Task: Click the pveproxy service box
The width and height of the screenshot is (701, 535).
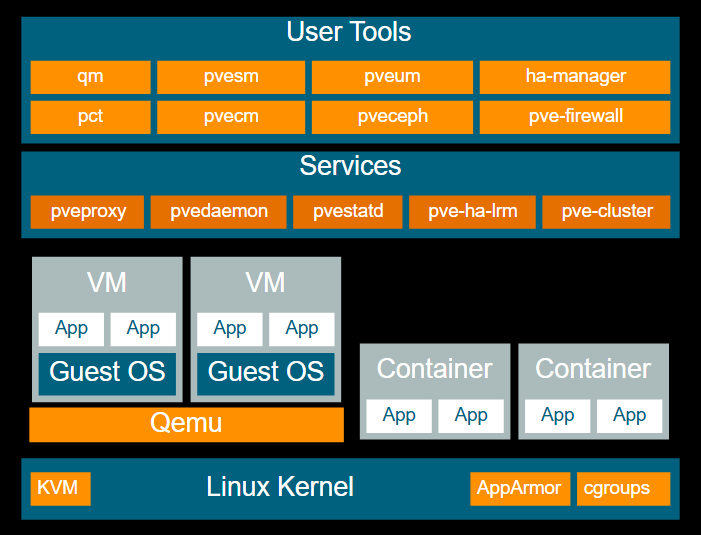Action: pyautogui.click(x=86, y=212)
